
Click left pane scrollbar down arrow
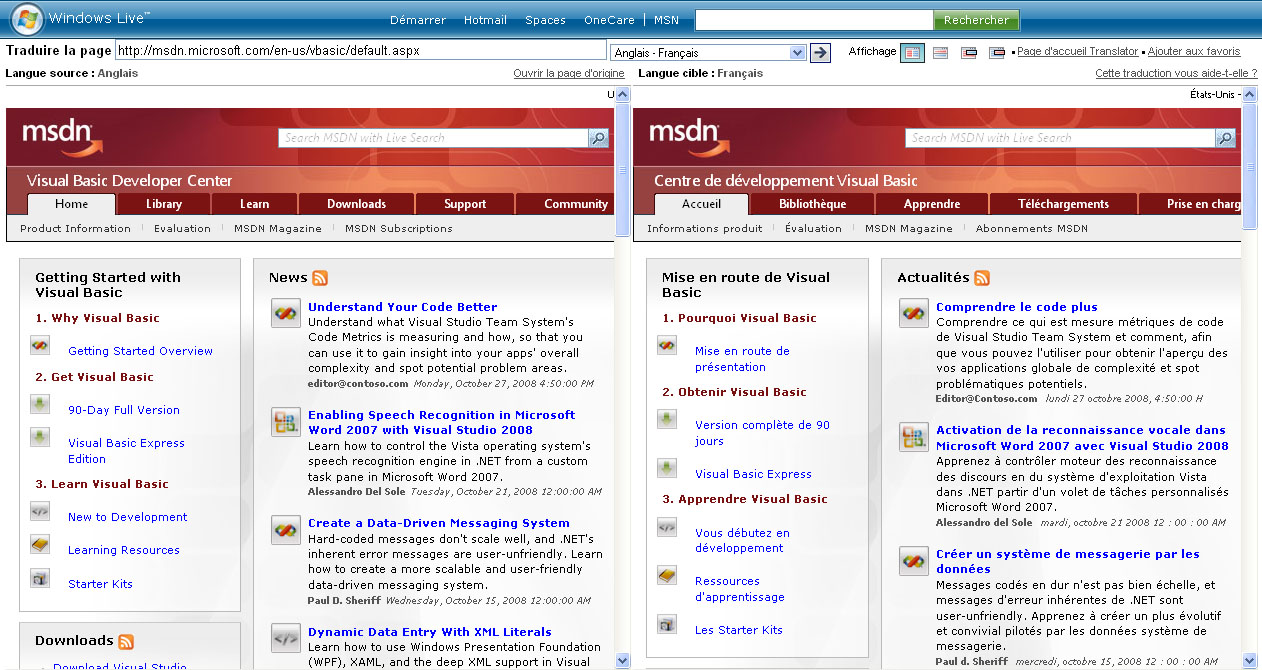[622, 660]
